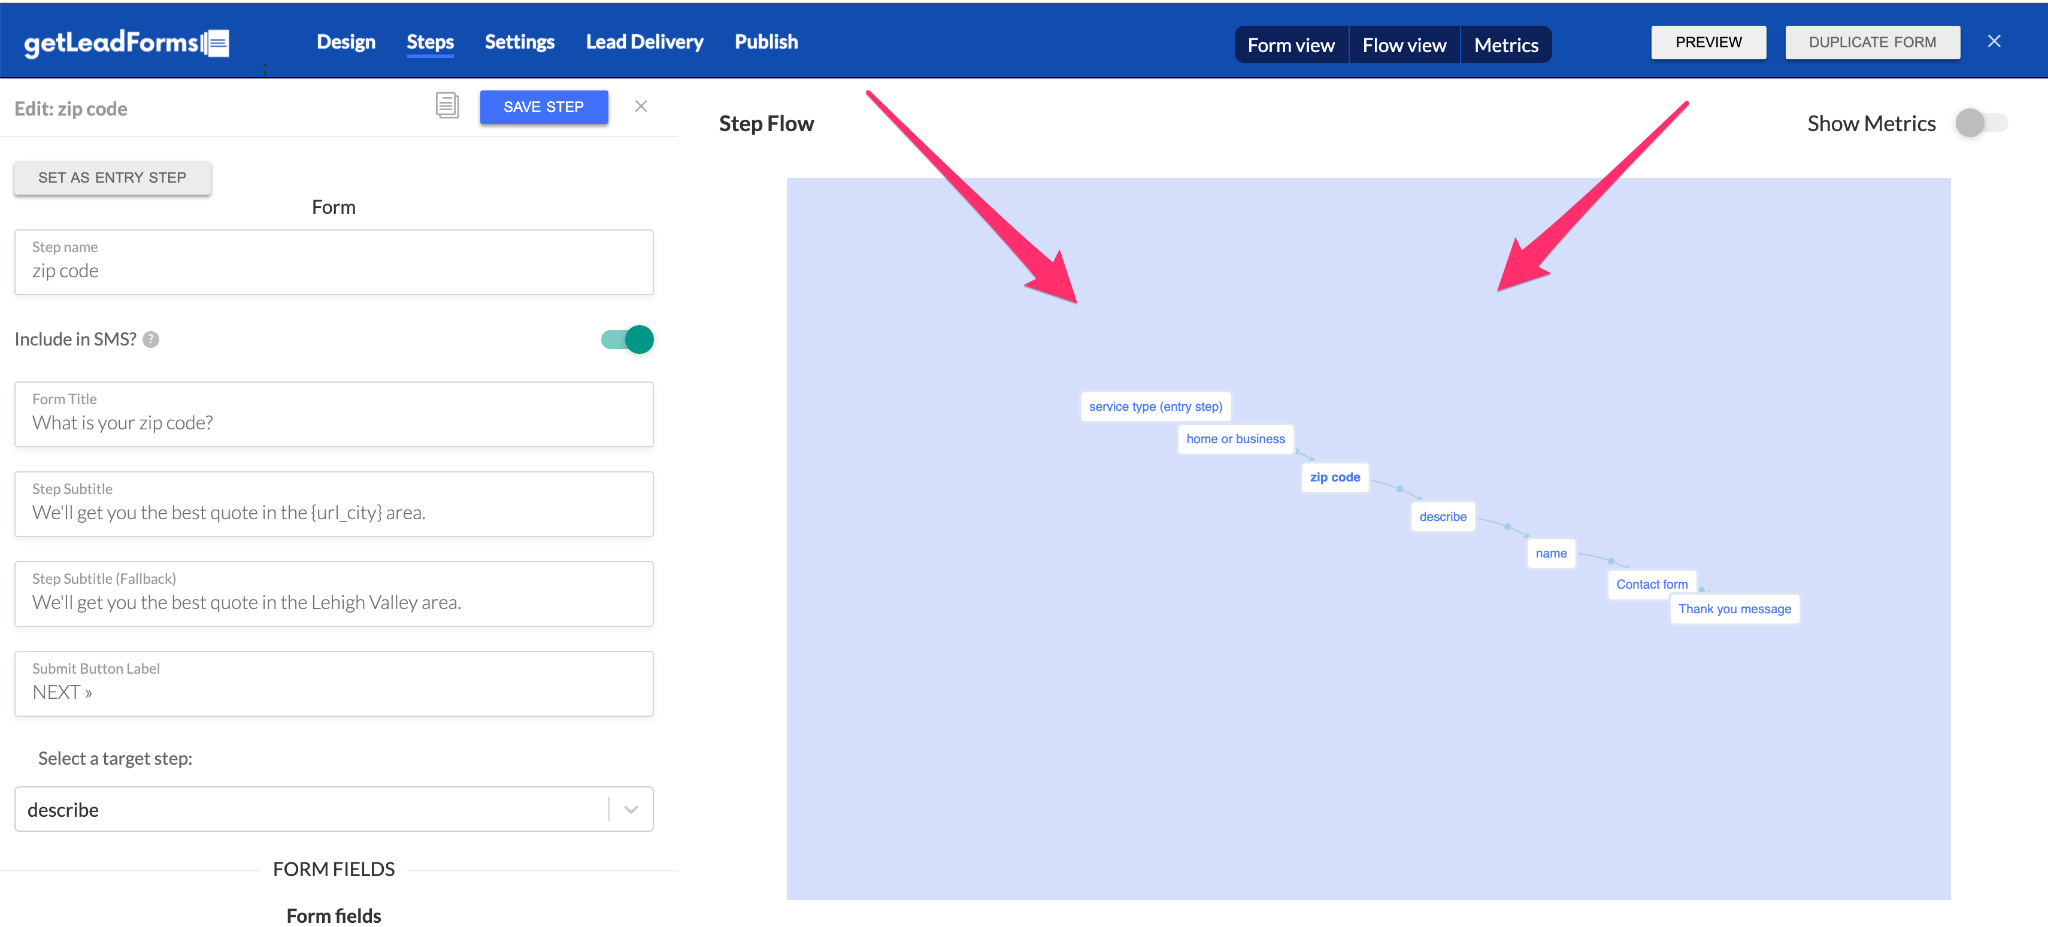Switch to the Lead Delivery tab
The height and width of the screenshot is (927, 2048).
(x=644, y=42)
